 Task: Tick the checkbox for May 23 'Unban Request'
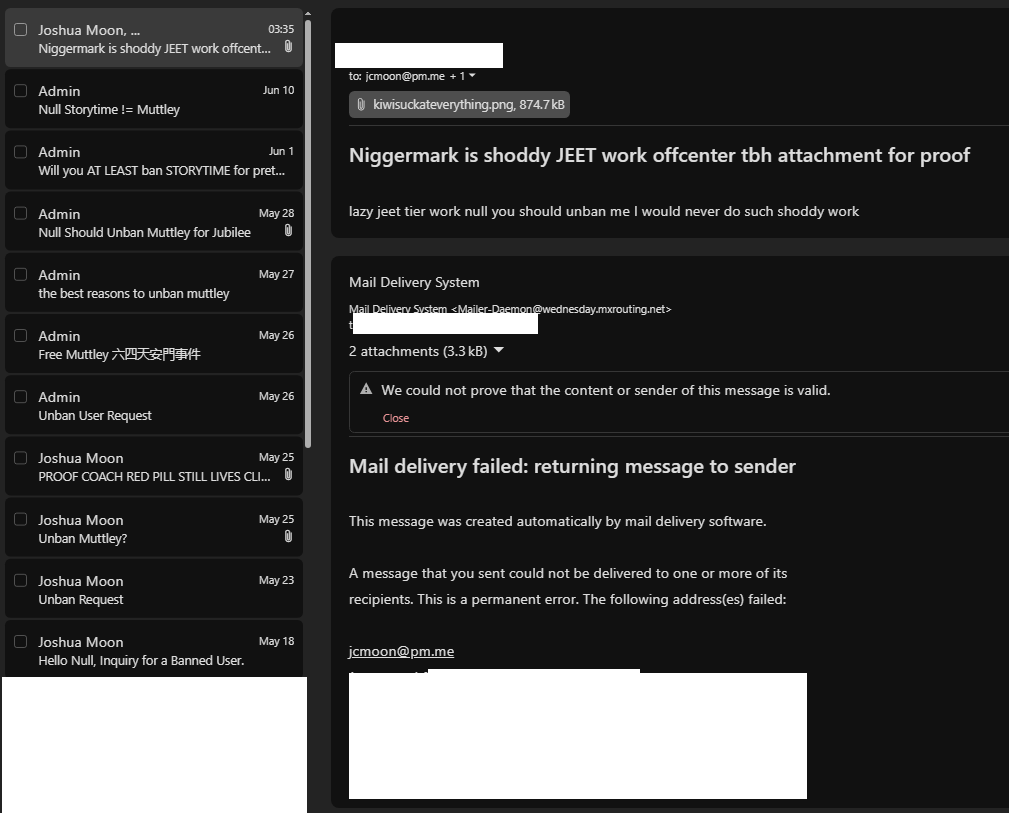point(20,581)
